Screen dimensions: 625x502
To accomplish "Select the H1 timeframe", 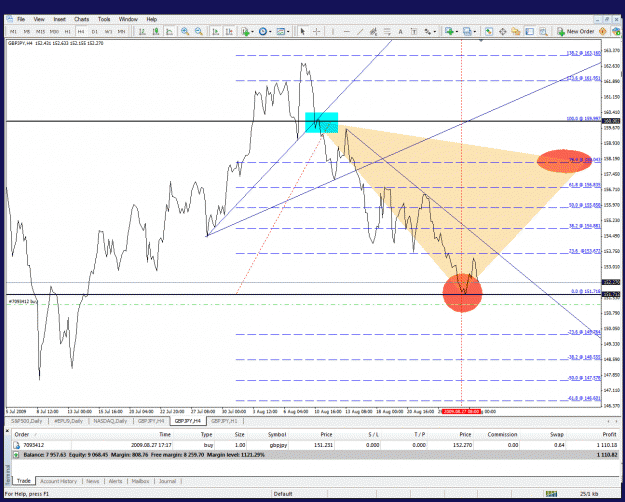I will [x=67, y=31].
